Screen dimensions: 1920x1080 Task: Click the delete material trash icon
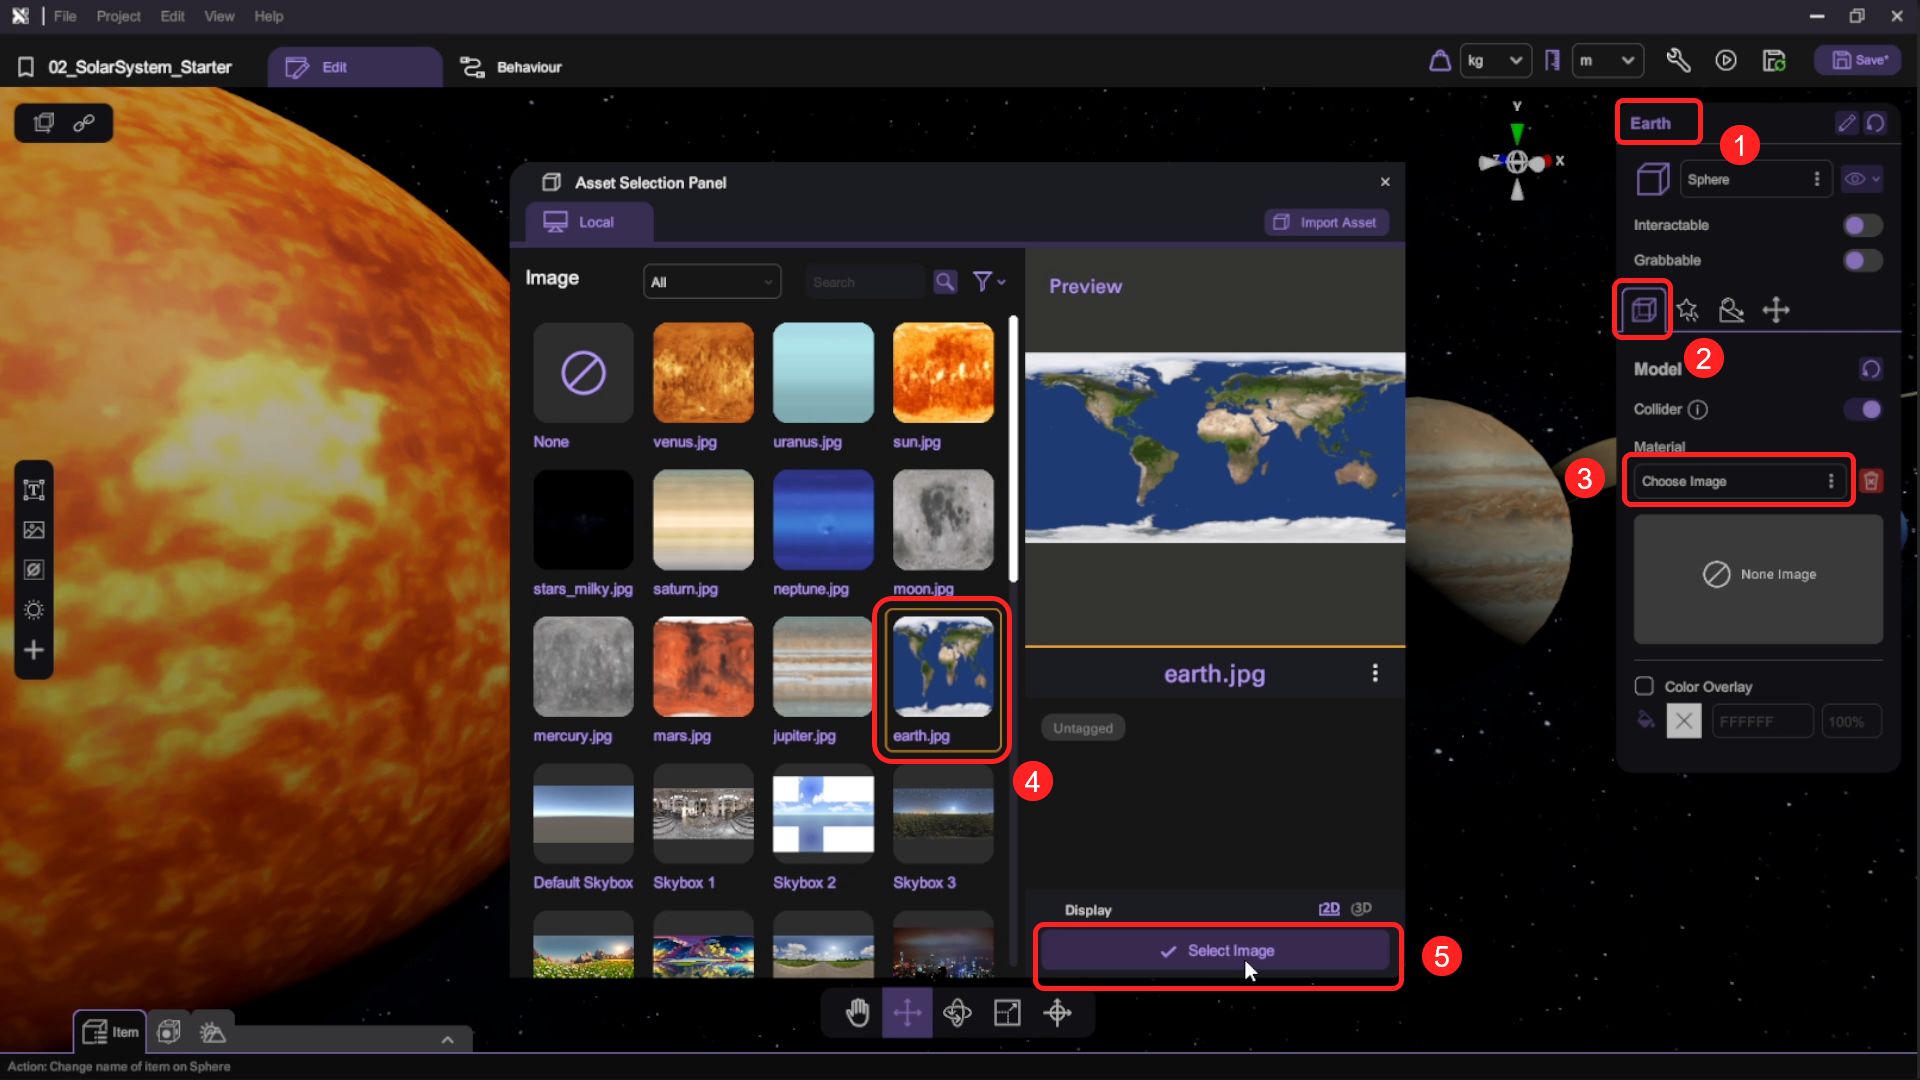[1871, 481]
